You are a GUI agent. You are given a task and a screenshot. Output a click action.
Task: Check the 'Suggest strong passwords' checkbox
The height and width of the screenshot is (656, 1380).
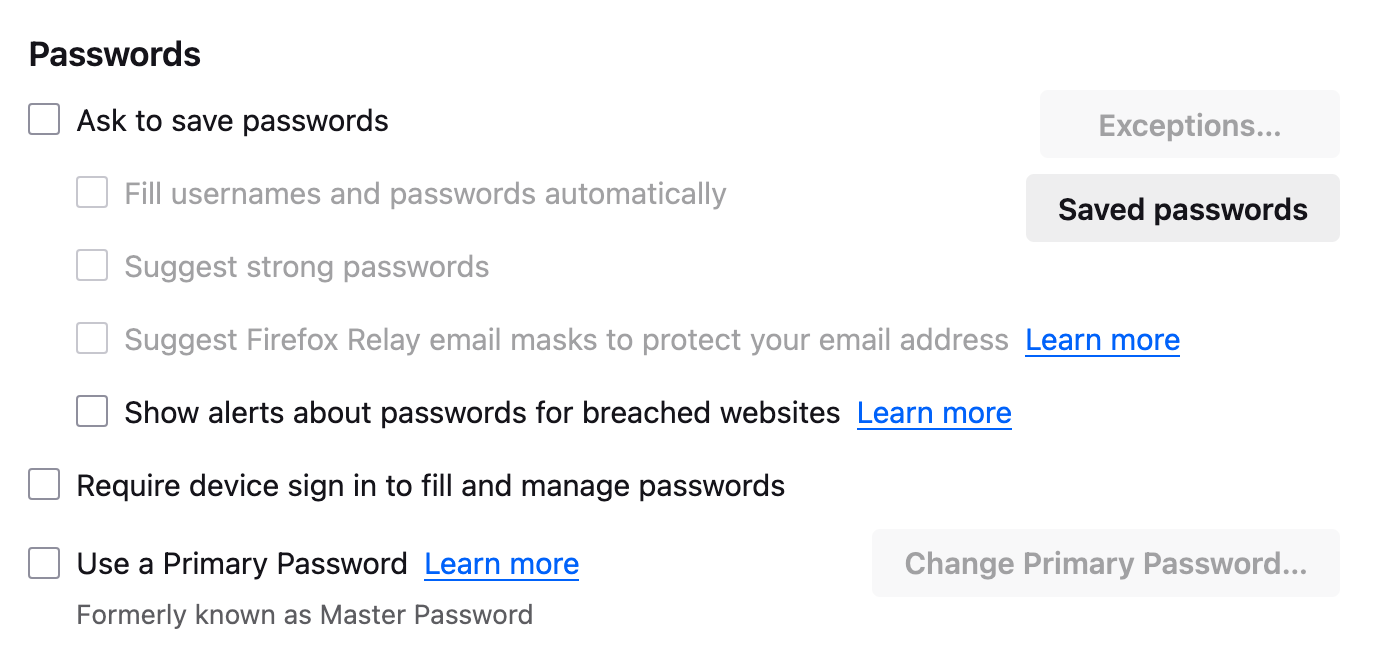92,267
